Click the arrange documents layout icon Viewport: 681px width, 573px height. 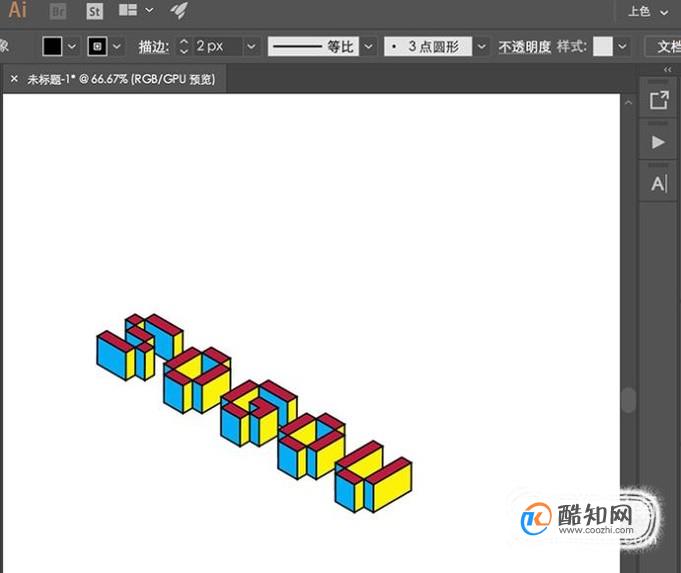tap(128, 10)
